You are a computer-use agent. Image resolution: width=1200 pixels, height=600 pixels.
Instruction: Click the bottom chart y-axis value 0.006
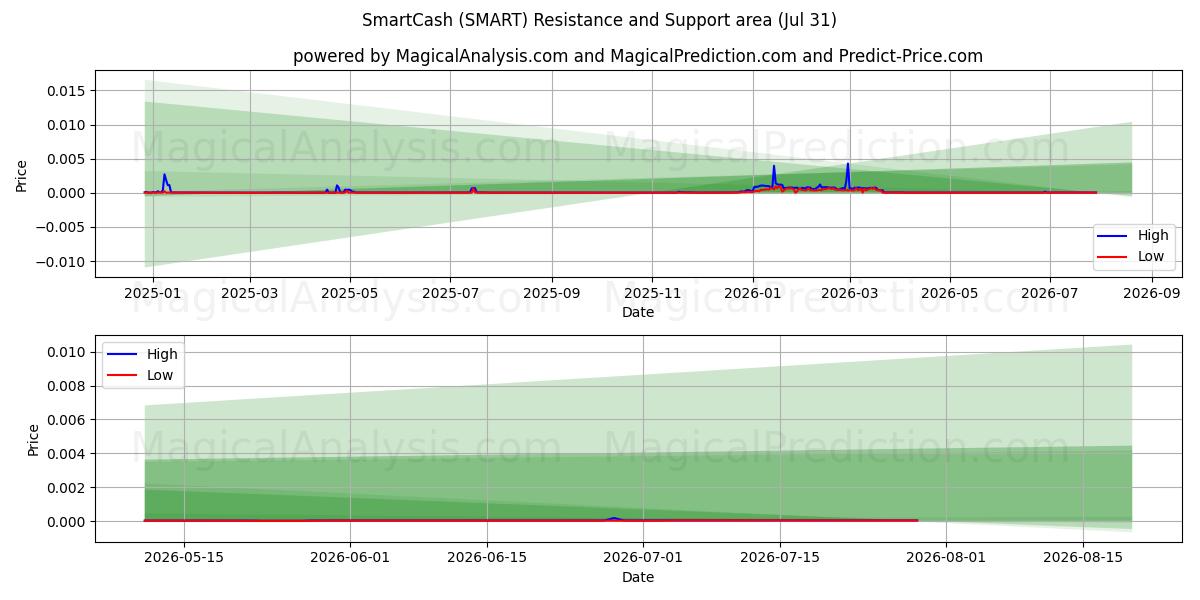[68, 420]
